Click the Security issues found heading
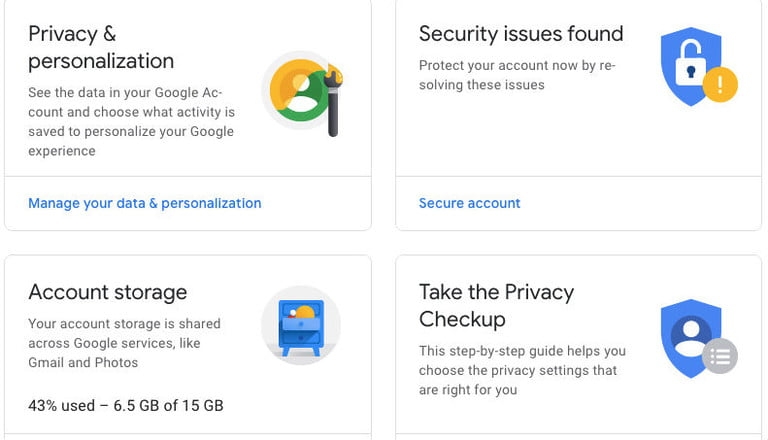768x440 pixels. pos(520,34)
